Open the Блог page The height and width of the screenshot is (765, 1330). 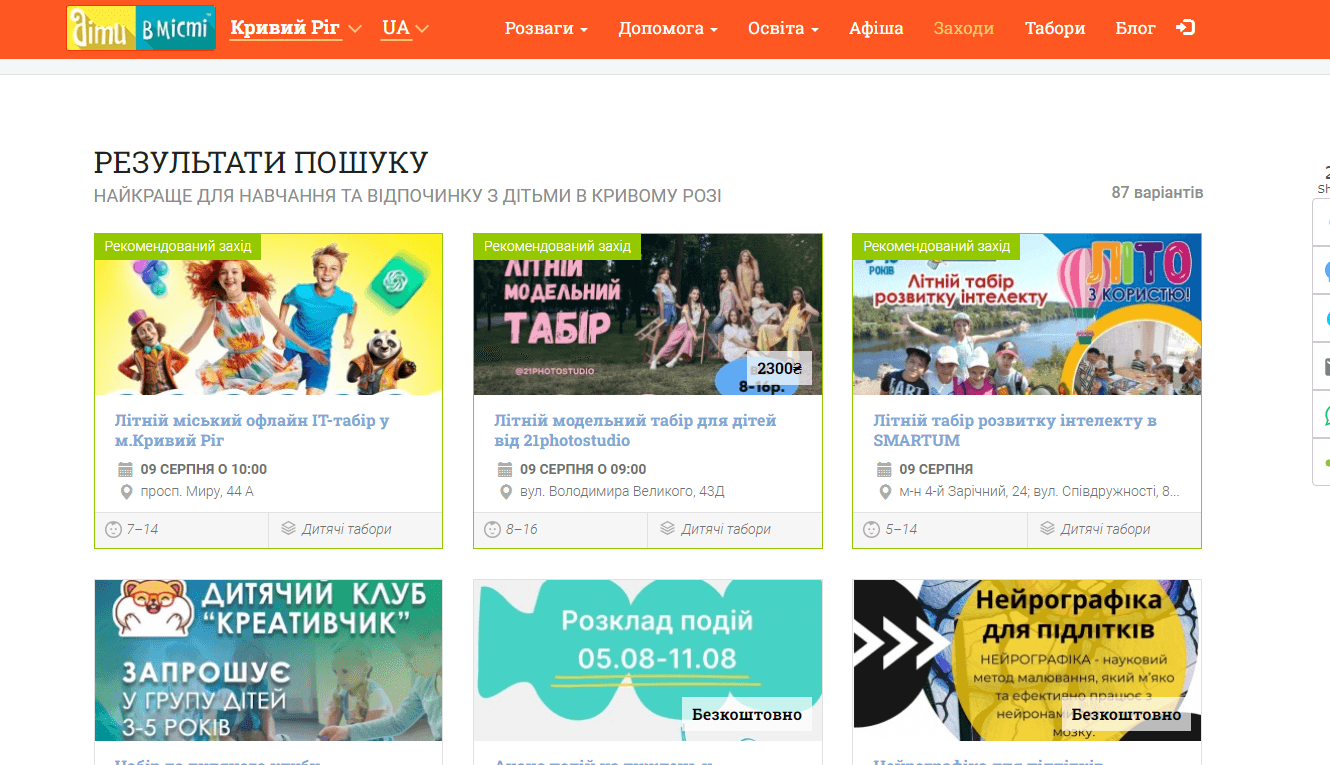1136,28
